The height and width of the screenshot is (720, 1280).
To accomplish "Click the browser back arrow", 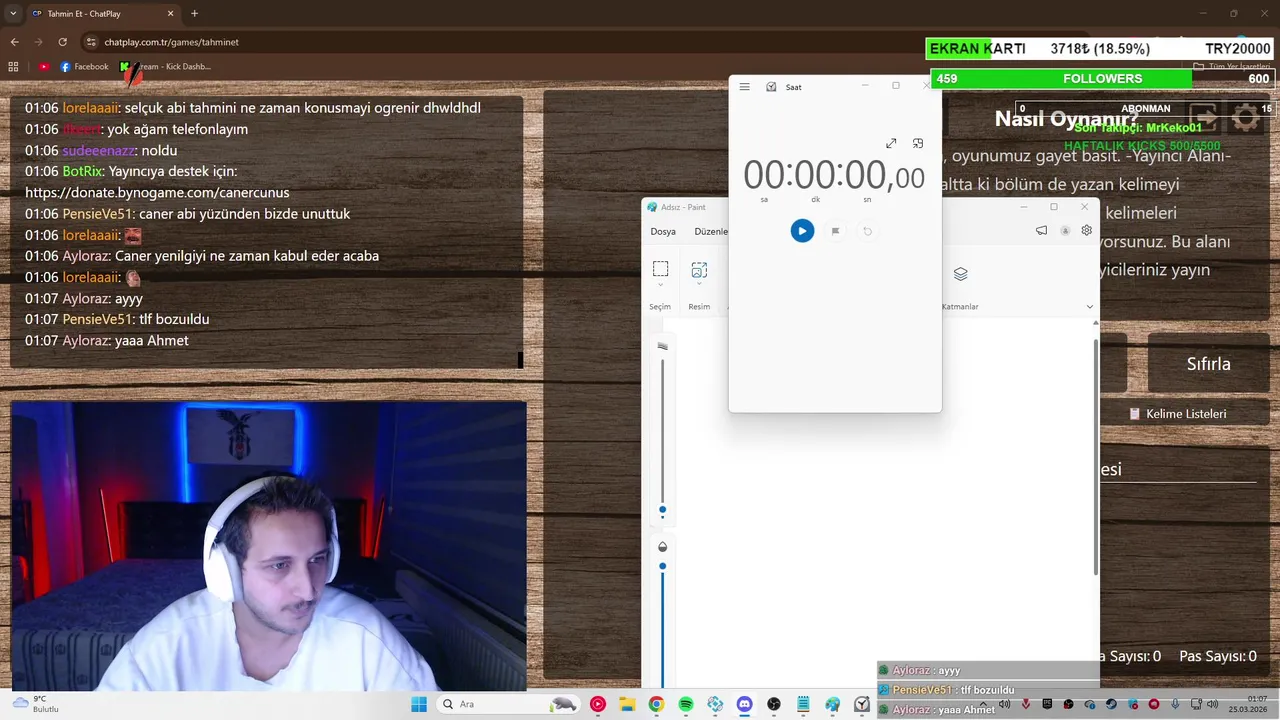I will coord(14,42).
